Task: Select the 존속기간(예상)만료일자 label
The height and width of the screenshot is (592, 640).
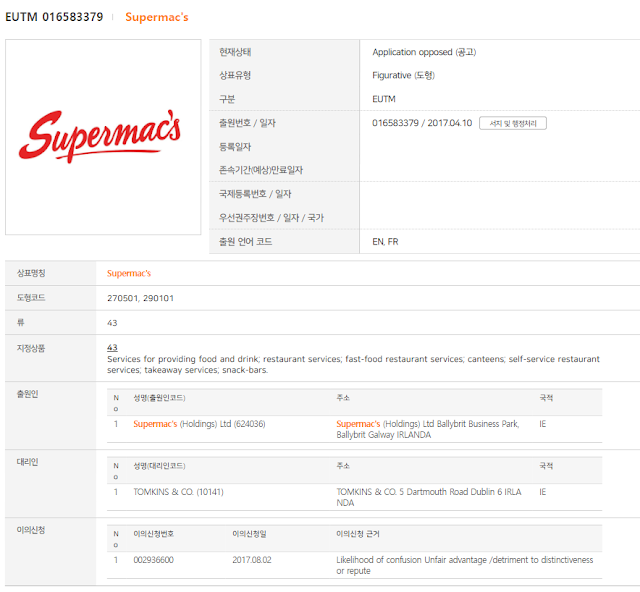Action: (261, 170)
